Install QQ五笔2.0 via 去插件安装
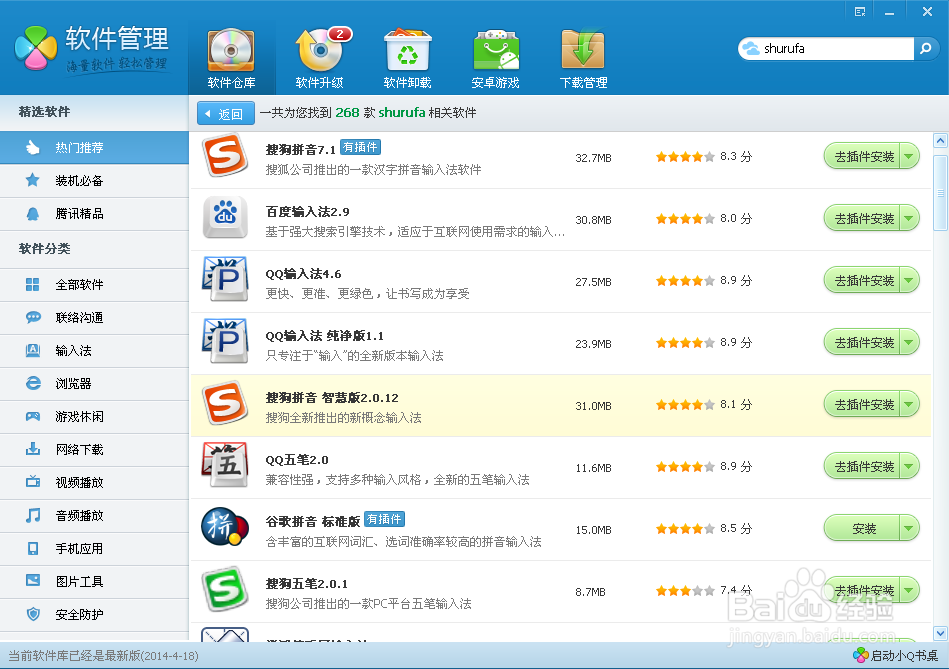Viewport: 949px width, 669px height. coord(862,466)
